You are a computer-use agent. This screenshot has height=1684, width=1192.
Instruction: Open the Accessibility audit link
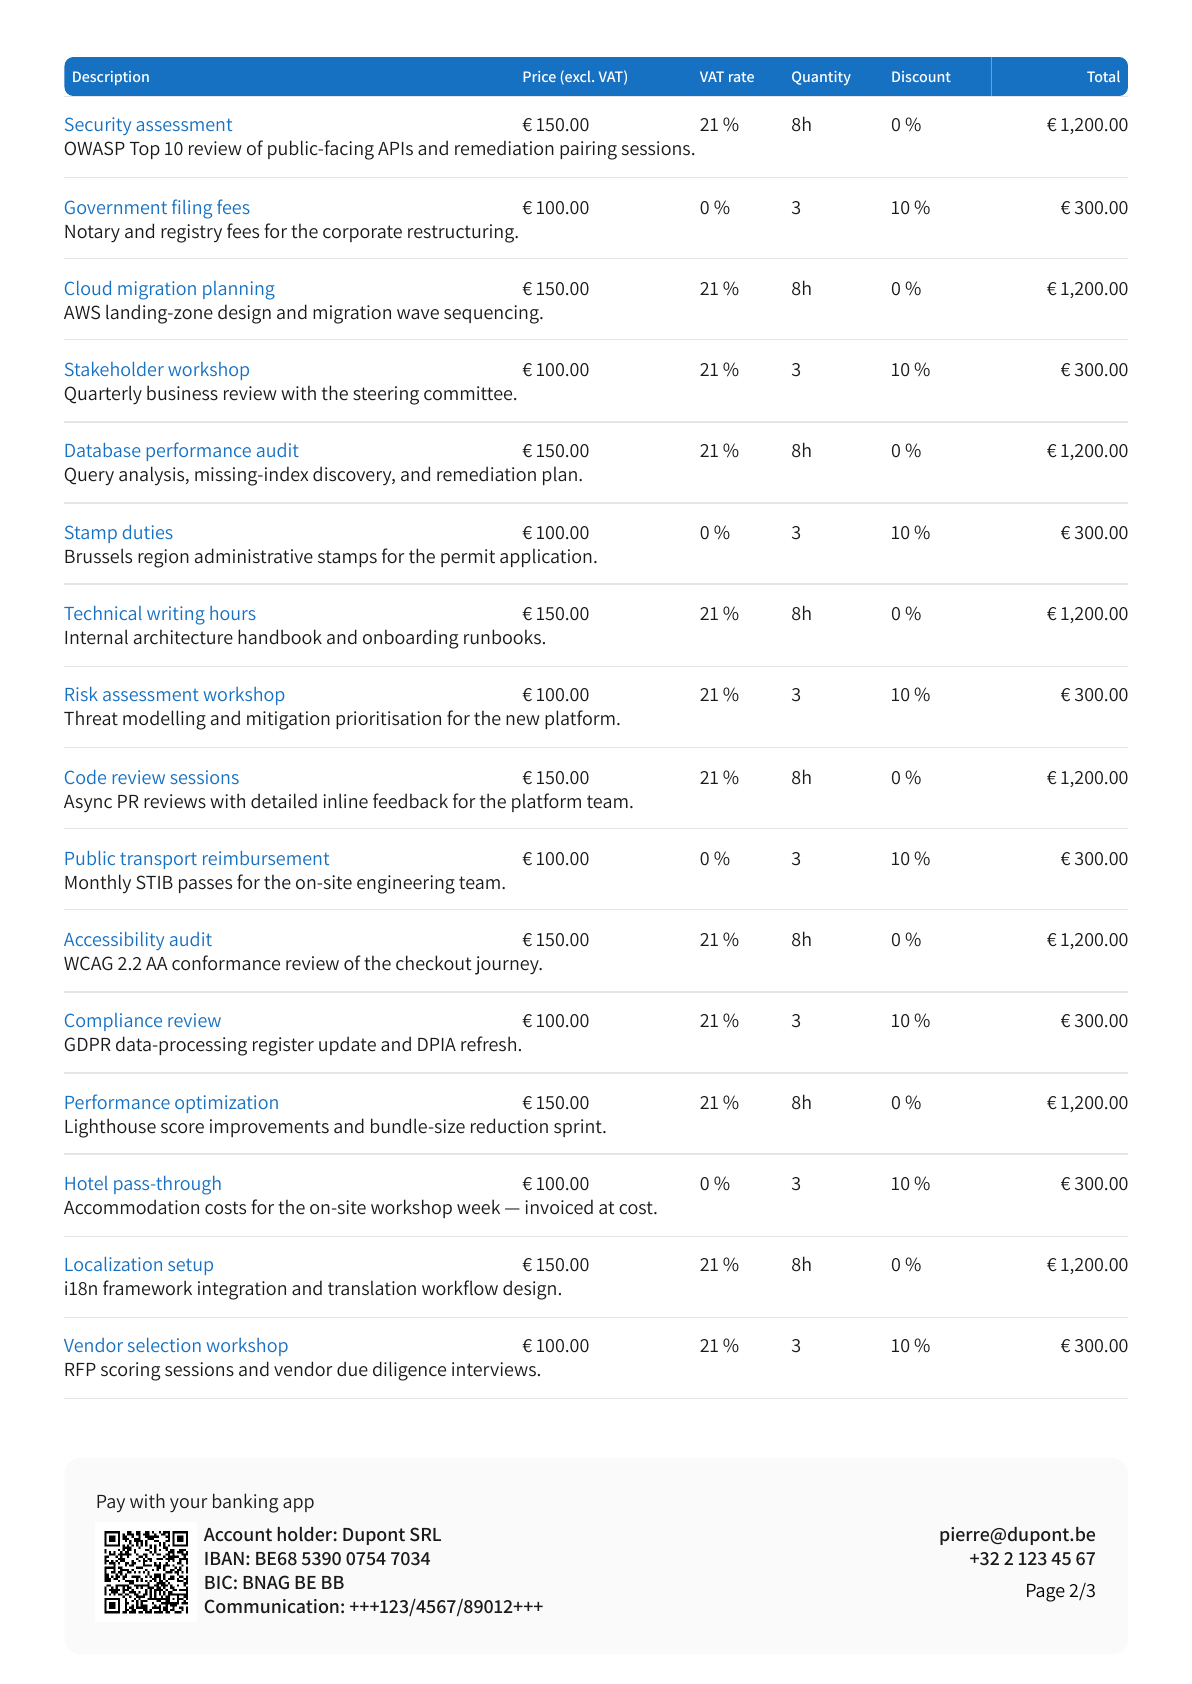pyautogui.click(x=138, y=940)
